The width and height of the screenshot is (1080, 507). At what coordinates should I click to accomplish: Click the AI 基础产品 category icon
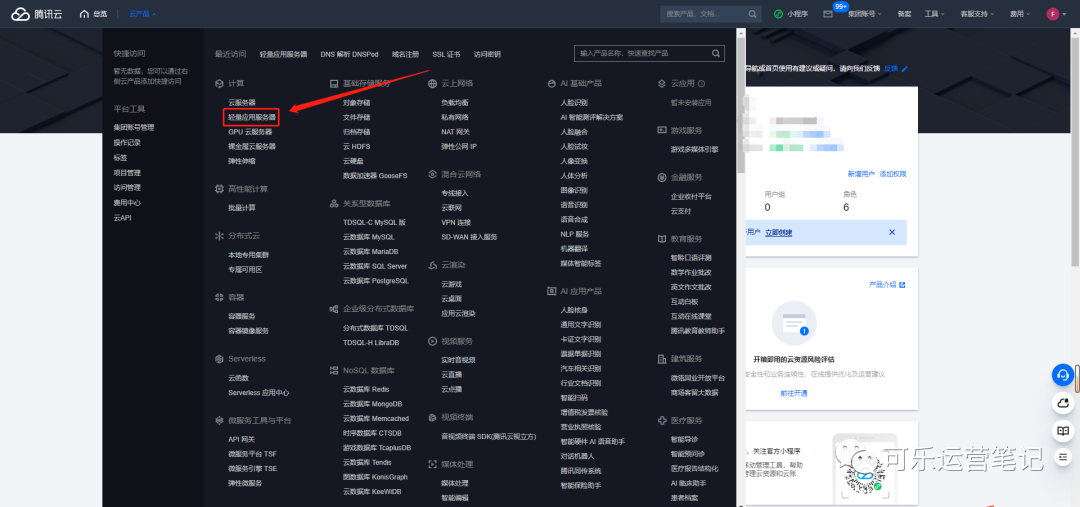click(552, 83)
